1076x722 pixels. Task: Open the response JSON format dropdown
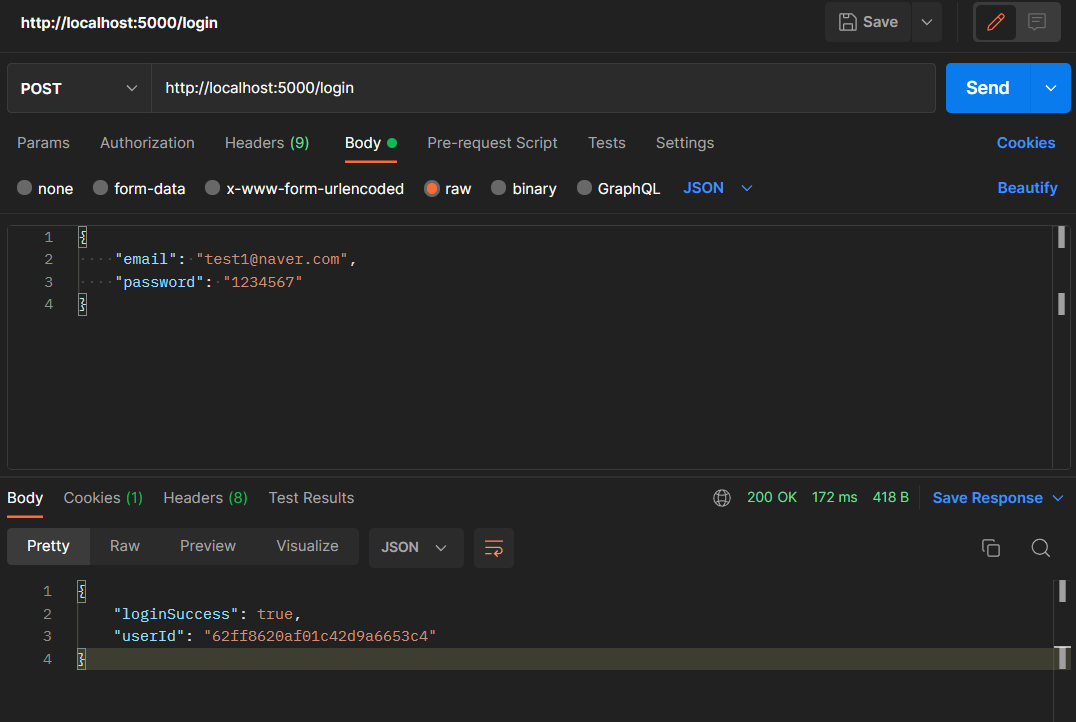click(x=416, y=548)
